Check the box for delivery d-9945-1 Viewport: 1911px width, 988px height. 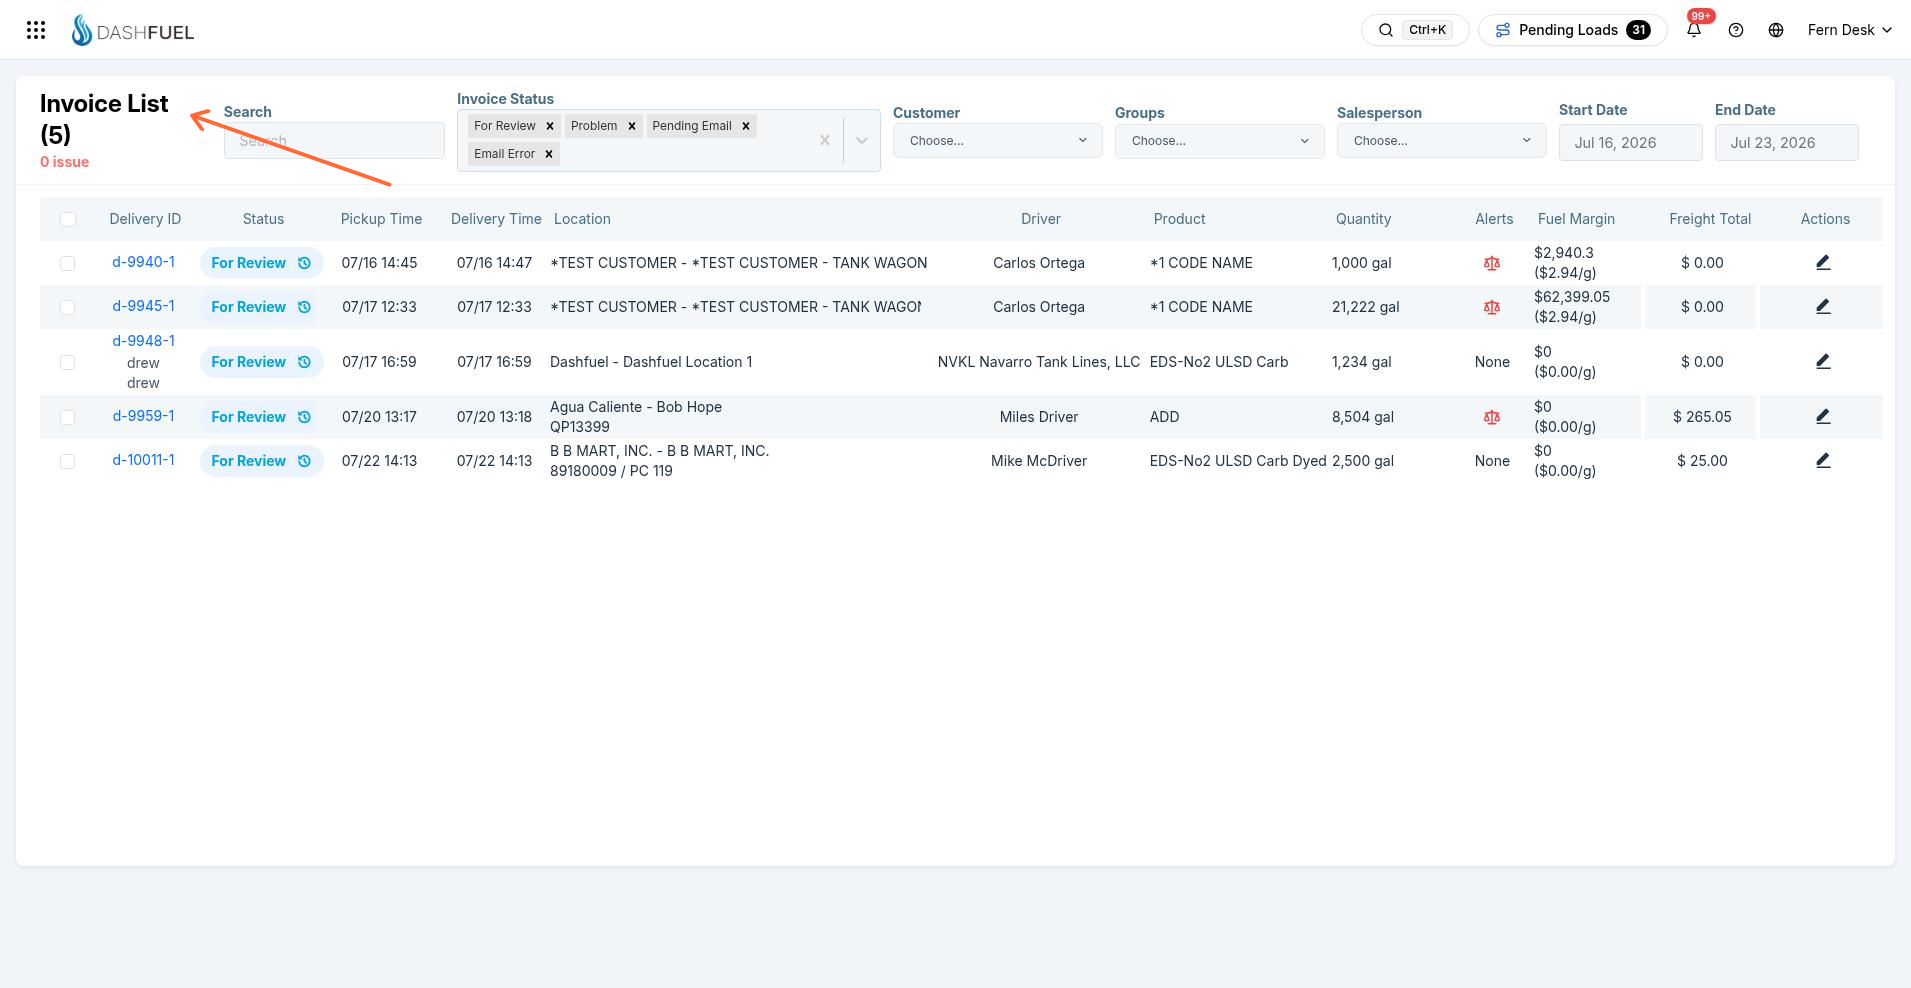click(x=68, y=307)
